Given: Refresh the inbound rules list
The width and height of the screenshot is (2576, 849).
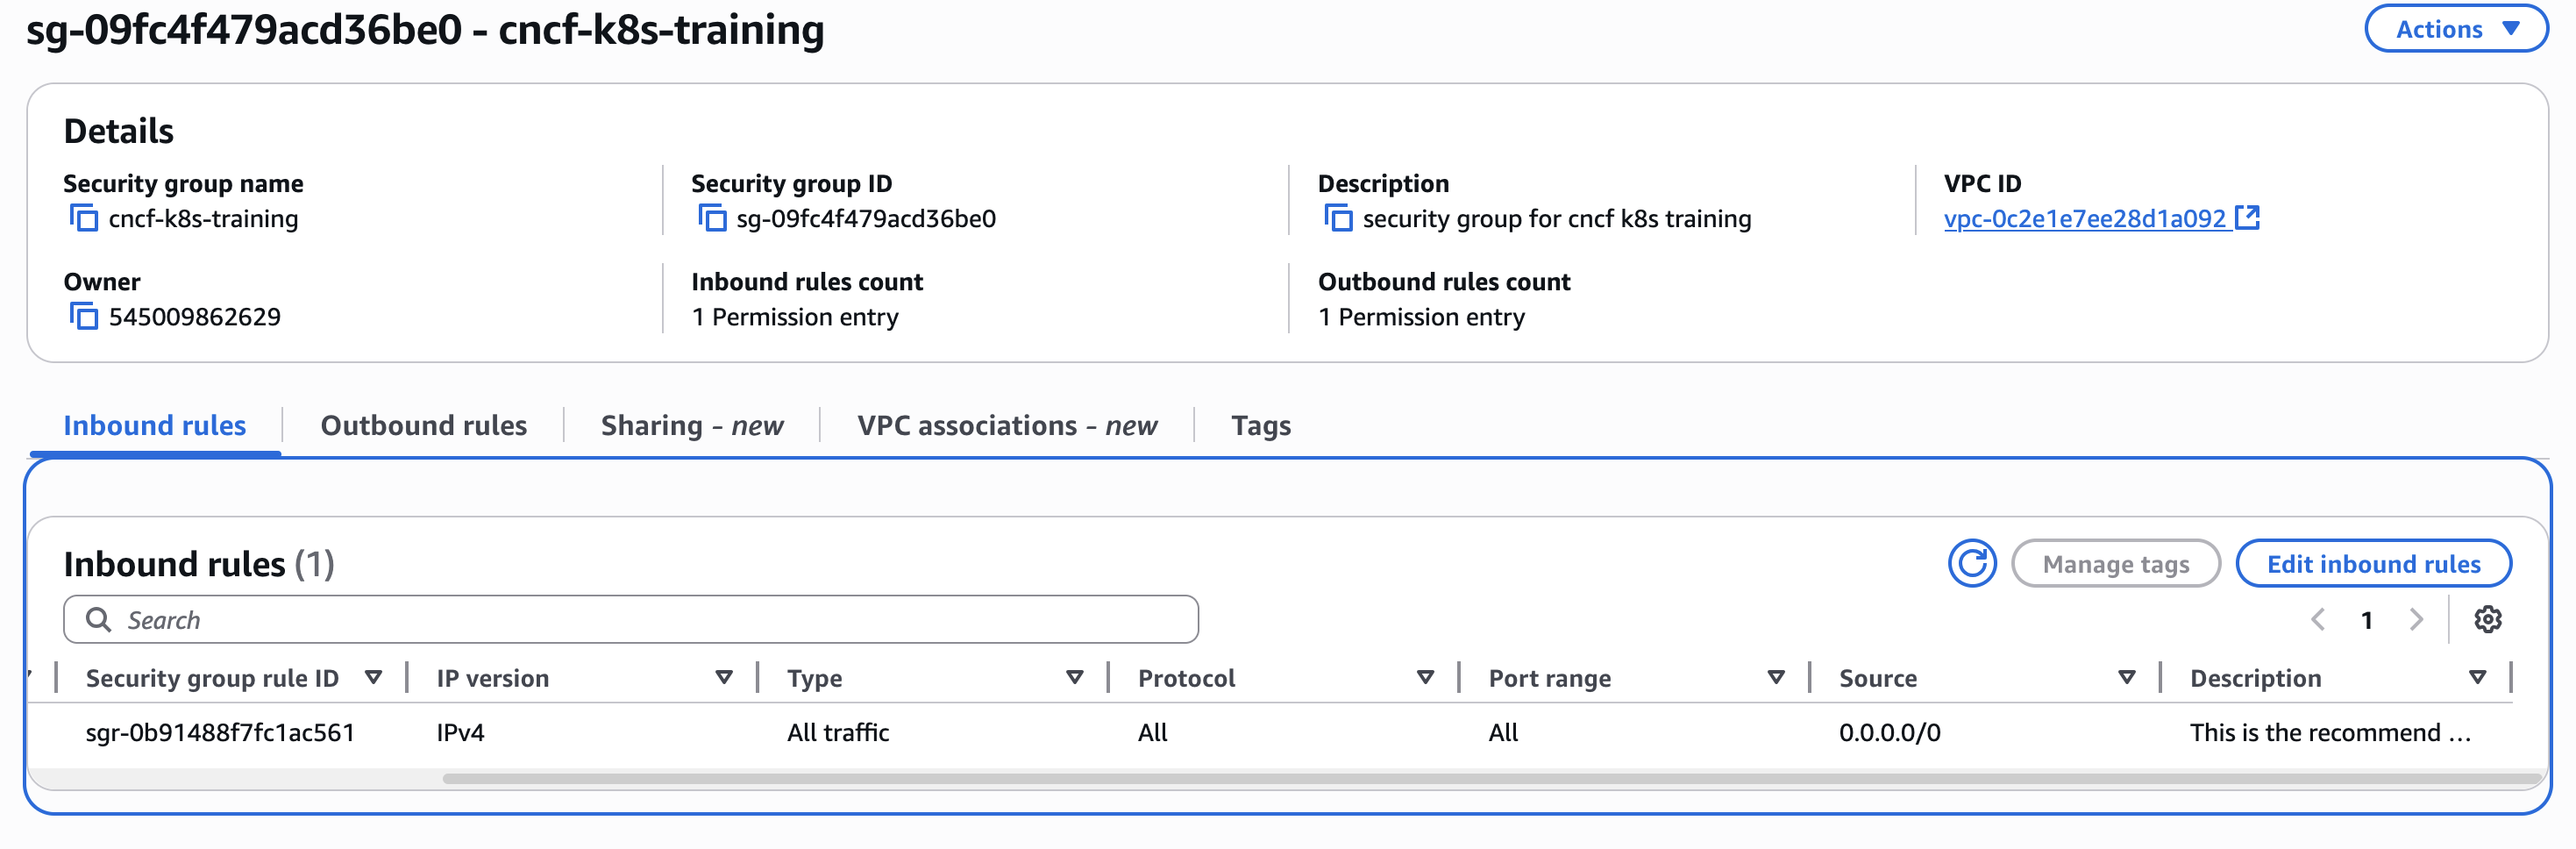Looking at the screenshot, I should pos(1971,563).
